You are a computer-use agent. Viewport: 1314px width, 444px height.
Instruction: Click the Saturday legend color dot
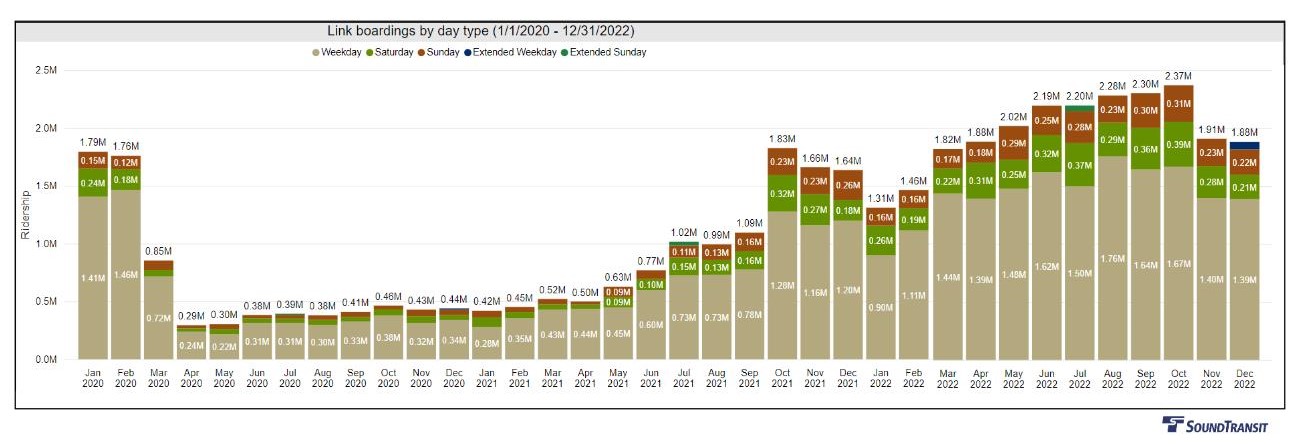[x=370, y=52]
